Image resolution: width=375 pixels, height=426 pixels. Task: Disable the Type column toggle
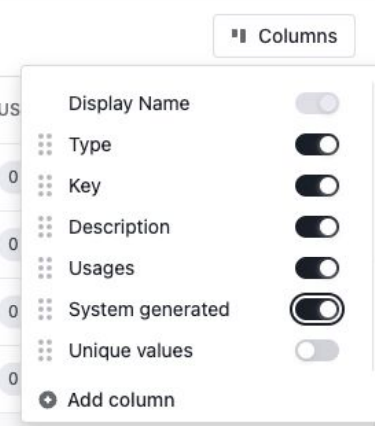tap(317, 145)
